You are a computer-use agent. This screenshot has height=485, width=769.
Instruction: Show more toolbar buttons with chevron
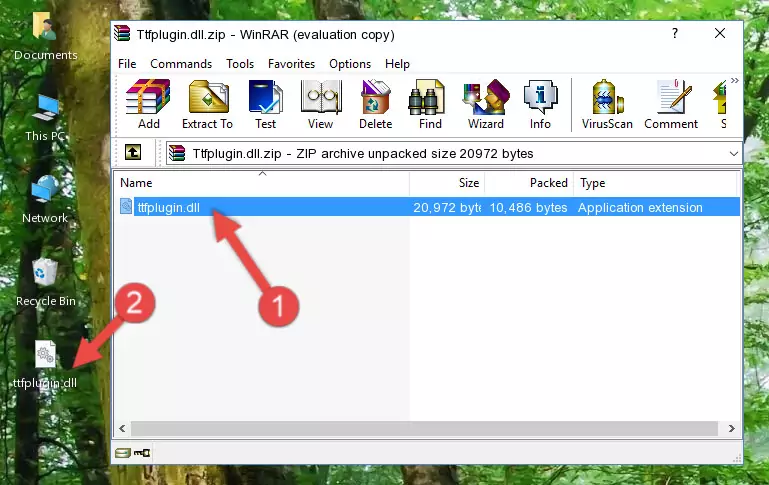[x=734, y=80]
